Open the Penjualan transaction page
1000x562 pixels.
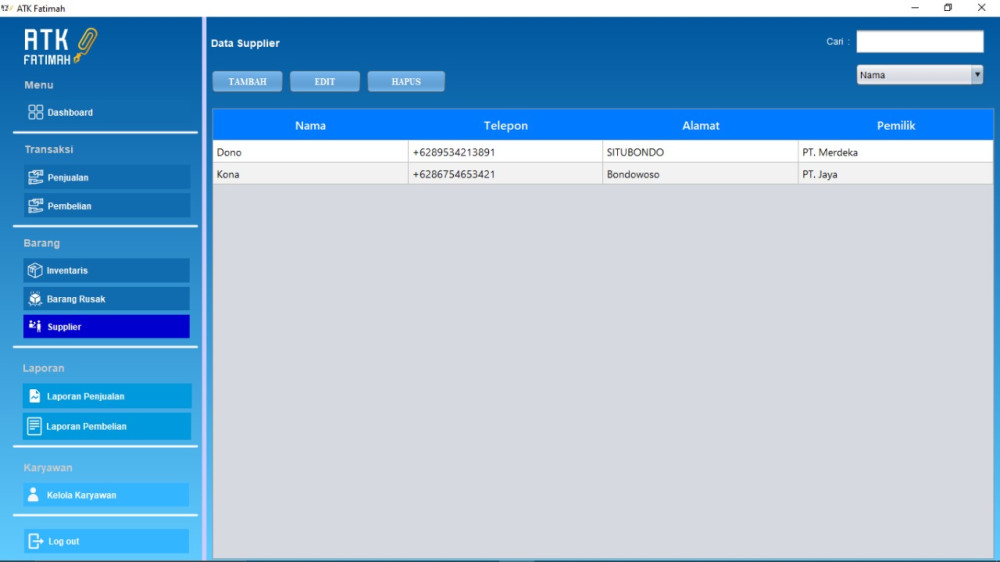coord(107,177)
